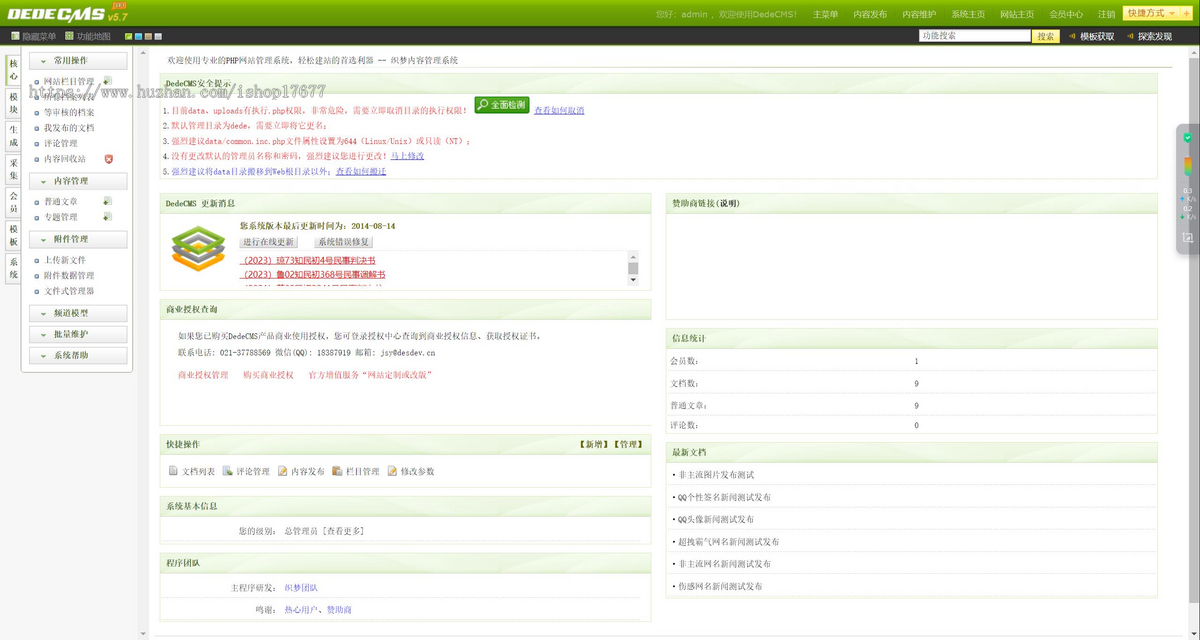Switch to the 系统 side tab

click(13, 267)
